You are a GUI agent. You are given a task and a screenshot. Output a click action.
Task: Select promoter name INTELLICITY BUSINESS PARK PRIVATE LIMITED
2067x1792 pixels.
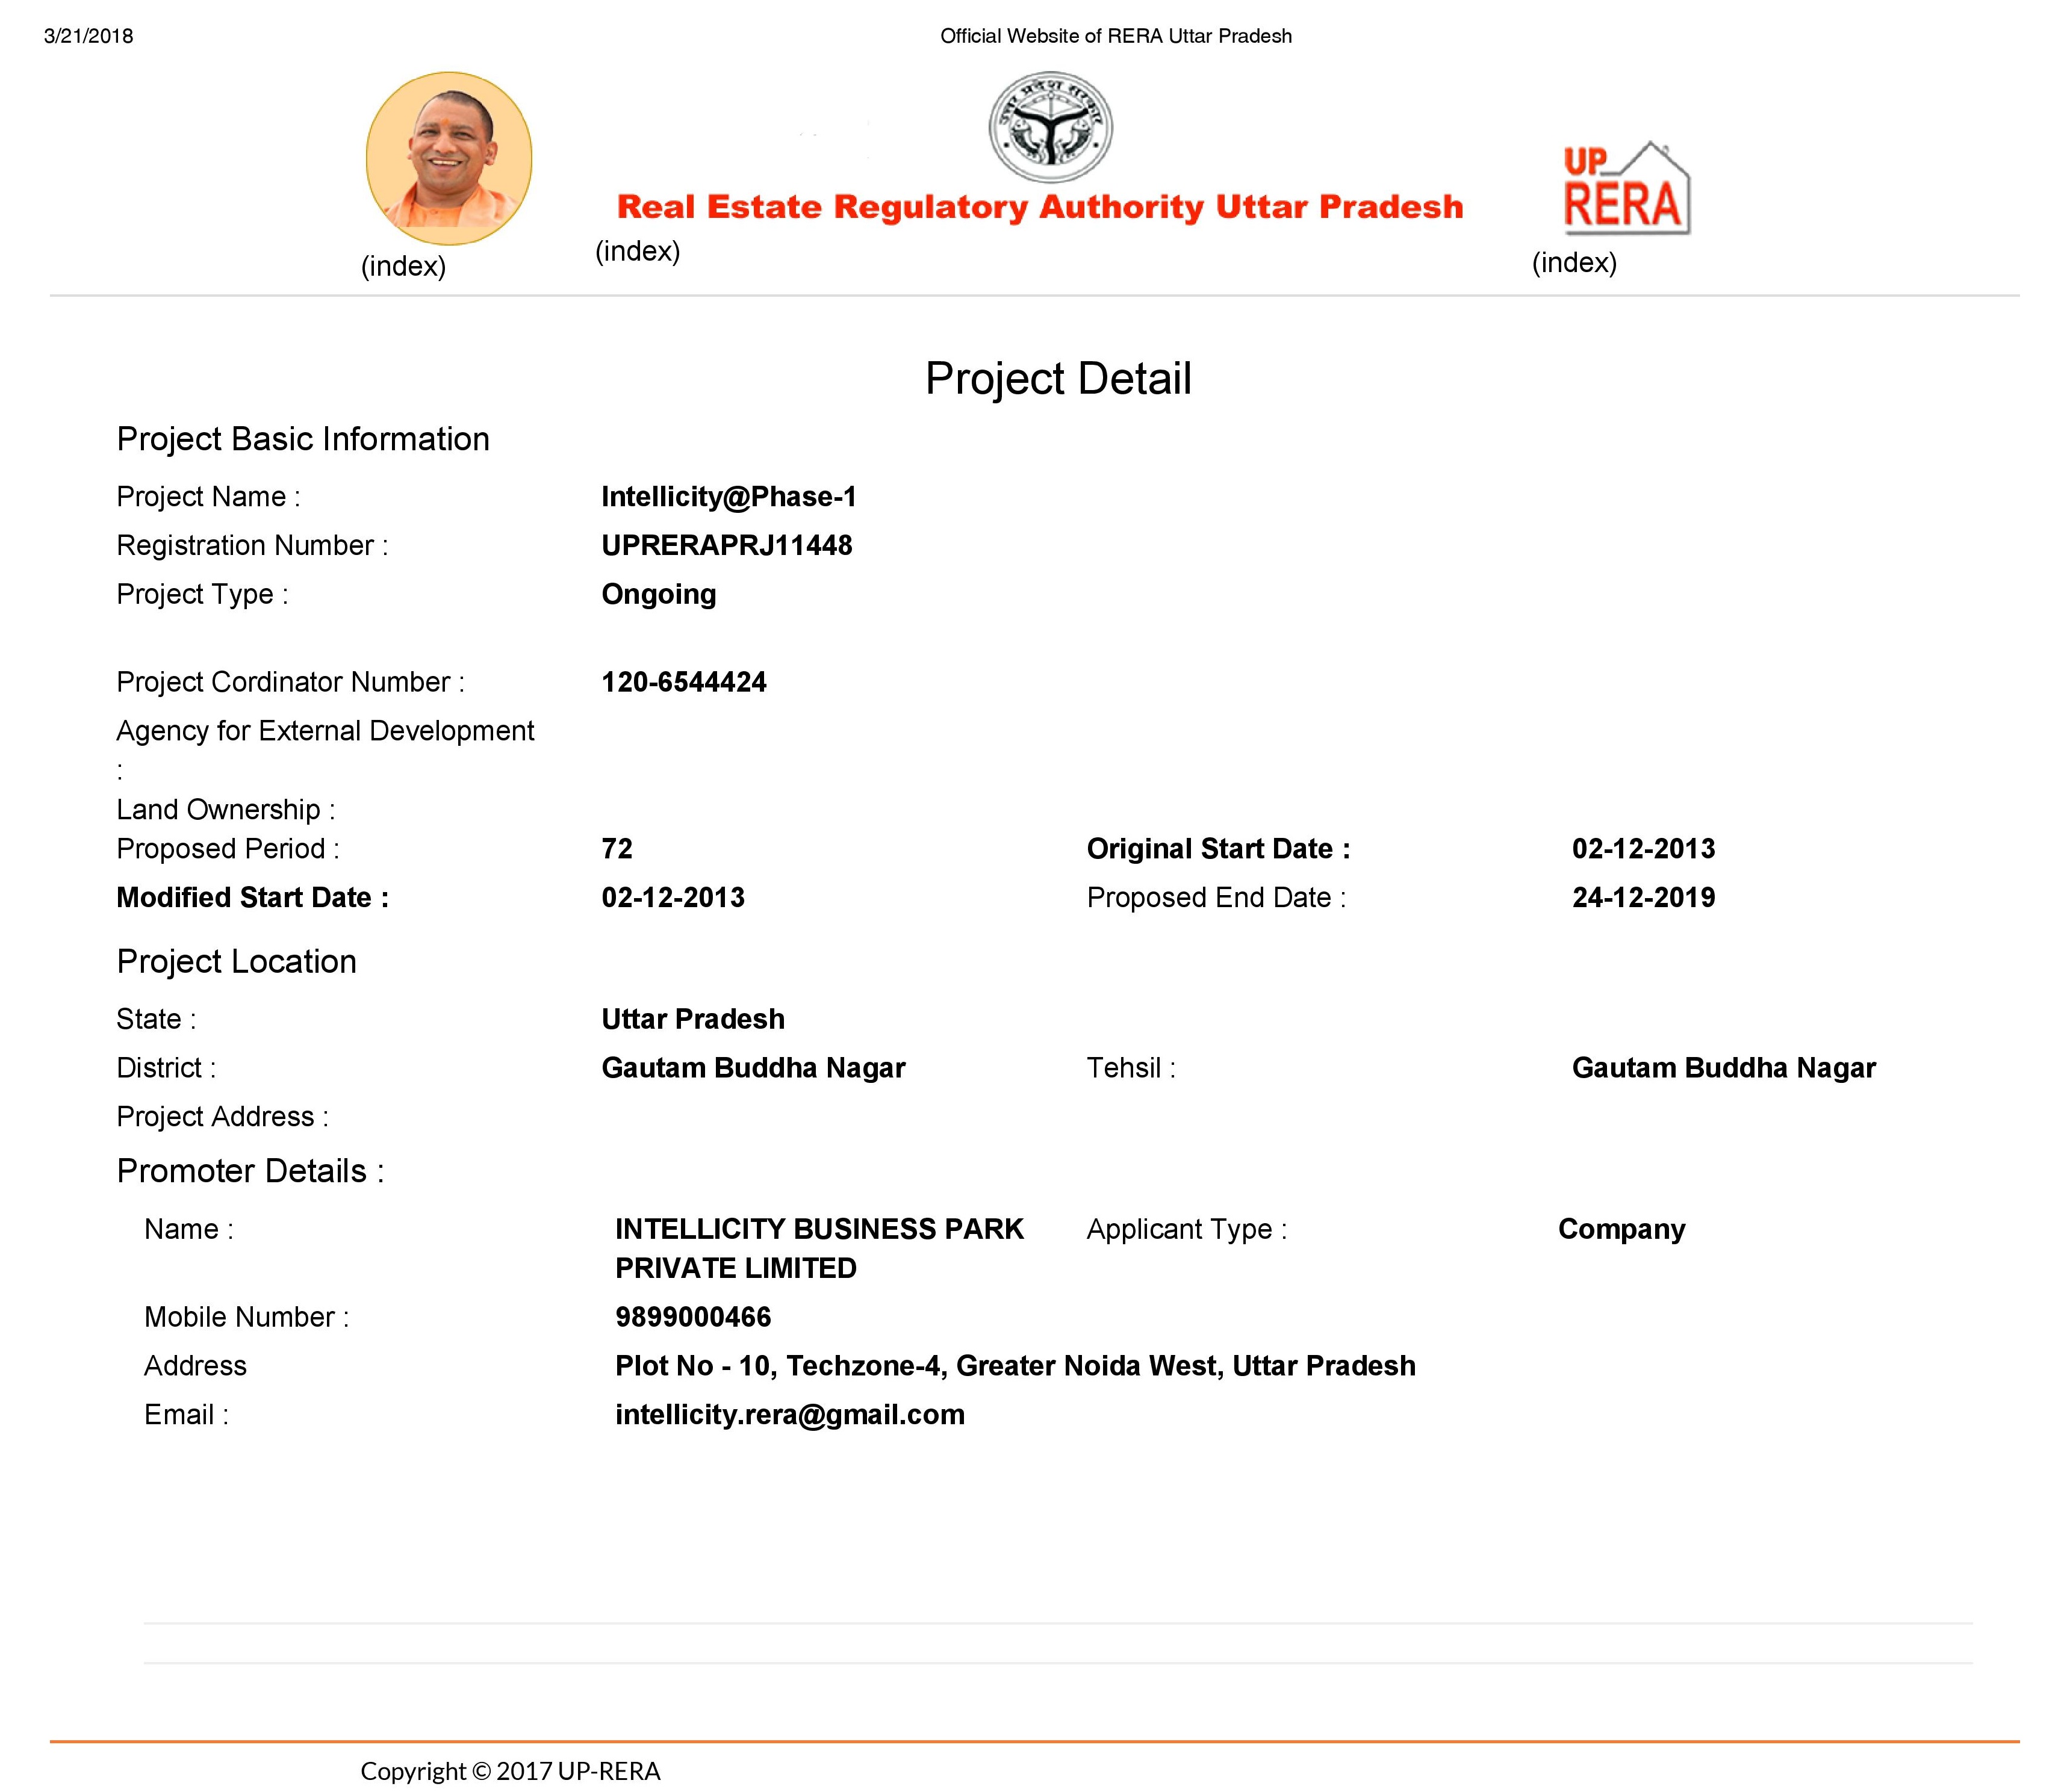819,1249
